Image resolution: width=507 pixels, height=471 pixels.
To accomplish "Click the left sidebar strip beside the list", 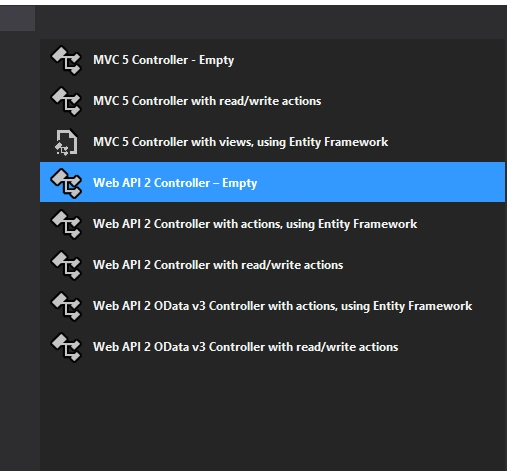I will coord(20,251).
